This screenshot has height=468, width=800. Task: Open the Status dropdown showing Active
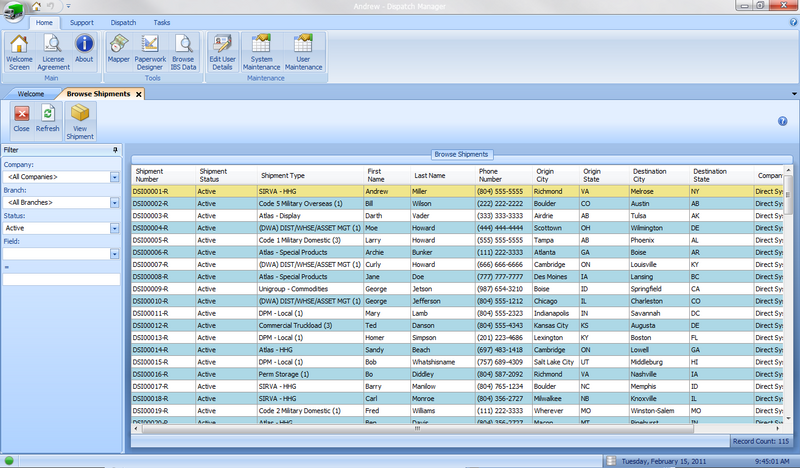116,228
